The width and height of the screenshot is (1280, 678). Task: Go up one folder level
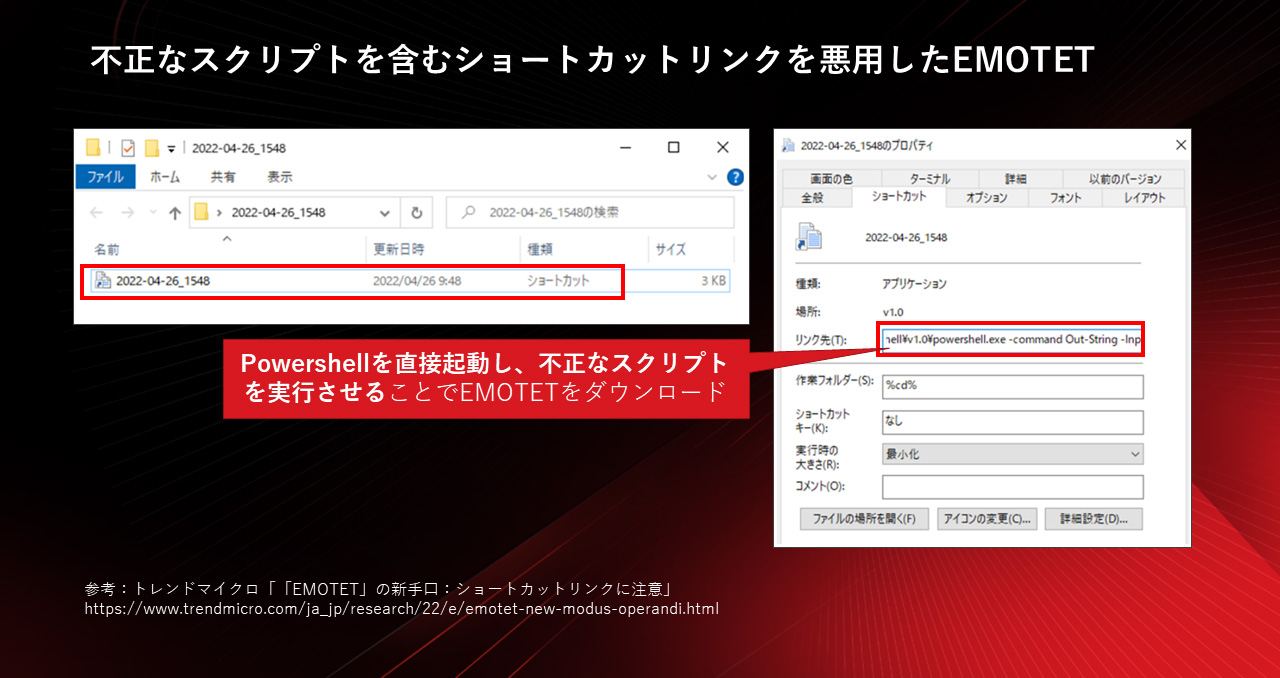point(175,212)
